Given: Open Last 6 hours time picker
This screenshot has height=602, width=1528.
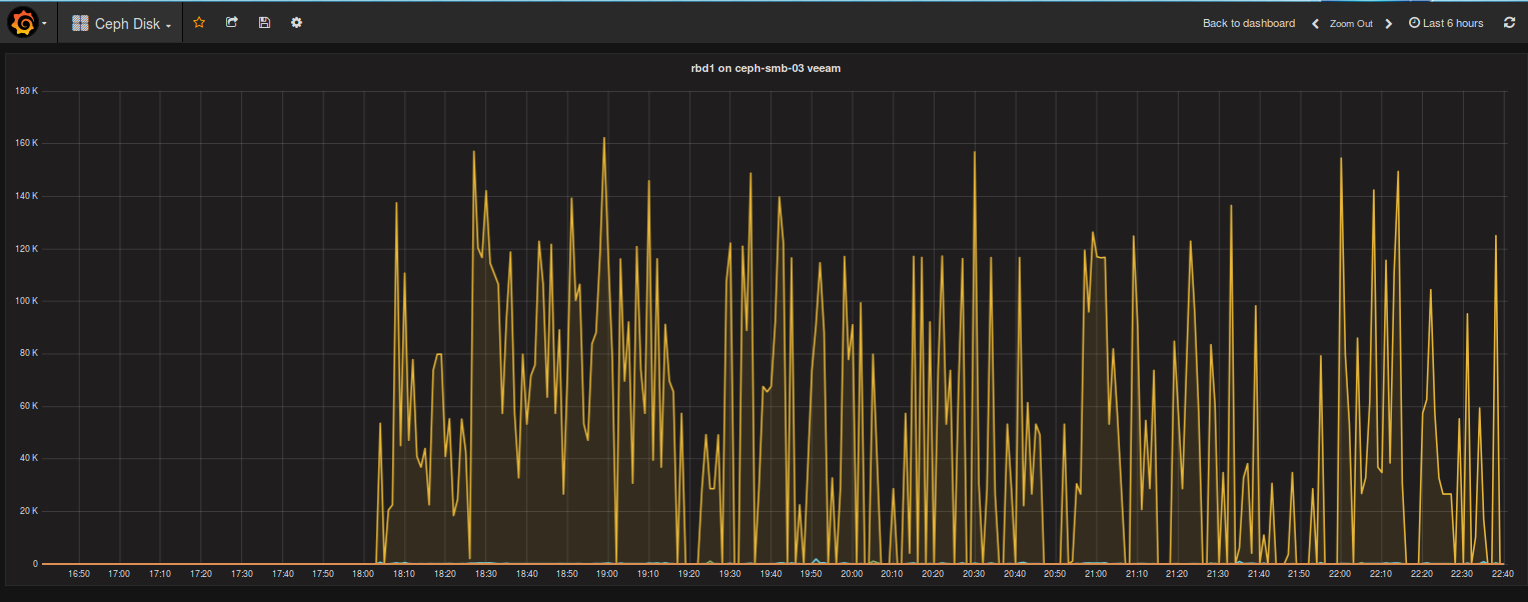Looking at the screenshot, I should [x=1446, y=23].
